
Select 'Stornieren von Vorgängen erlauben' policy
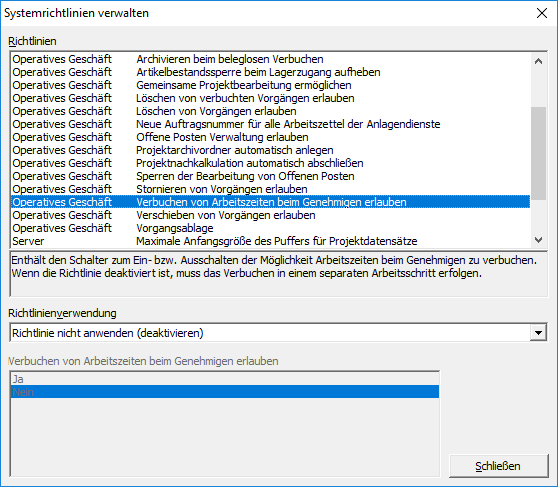click(270, 189)
